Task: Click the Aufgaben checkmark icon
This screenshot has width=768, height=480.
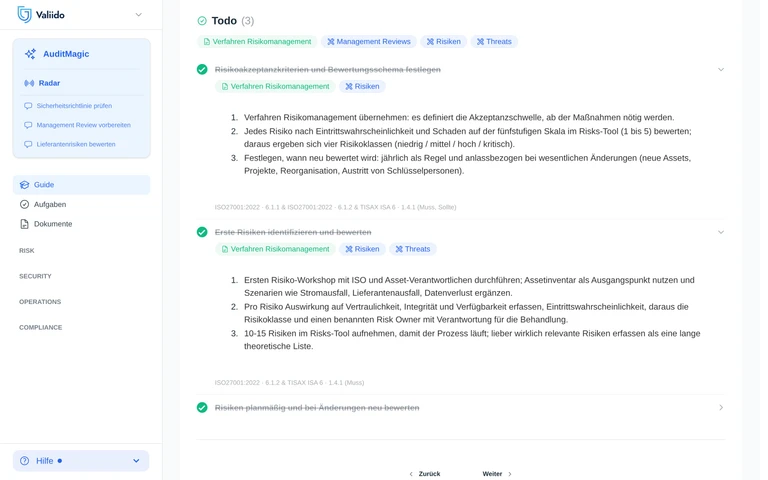Action: click(24, 204)
